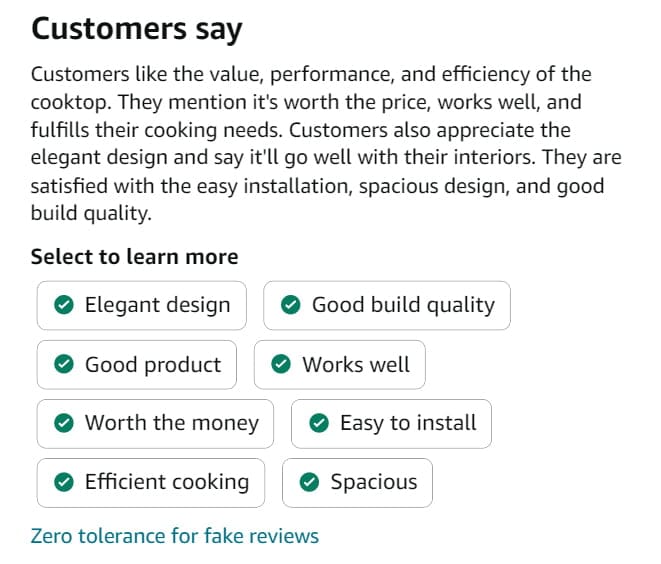Click the green checkmark icon beside Spacious

(x=310, y=483)
